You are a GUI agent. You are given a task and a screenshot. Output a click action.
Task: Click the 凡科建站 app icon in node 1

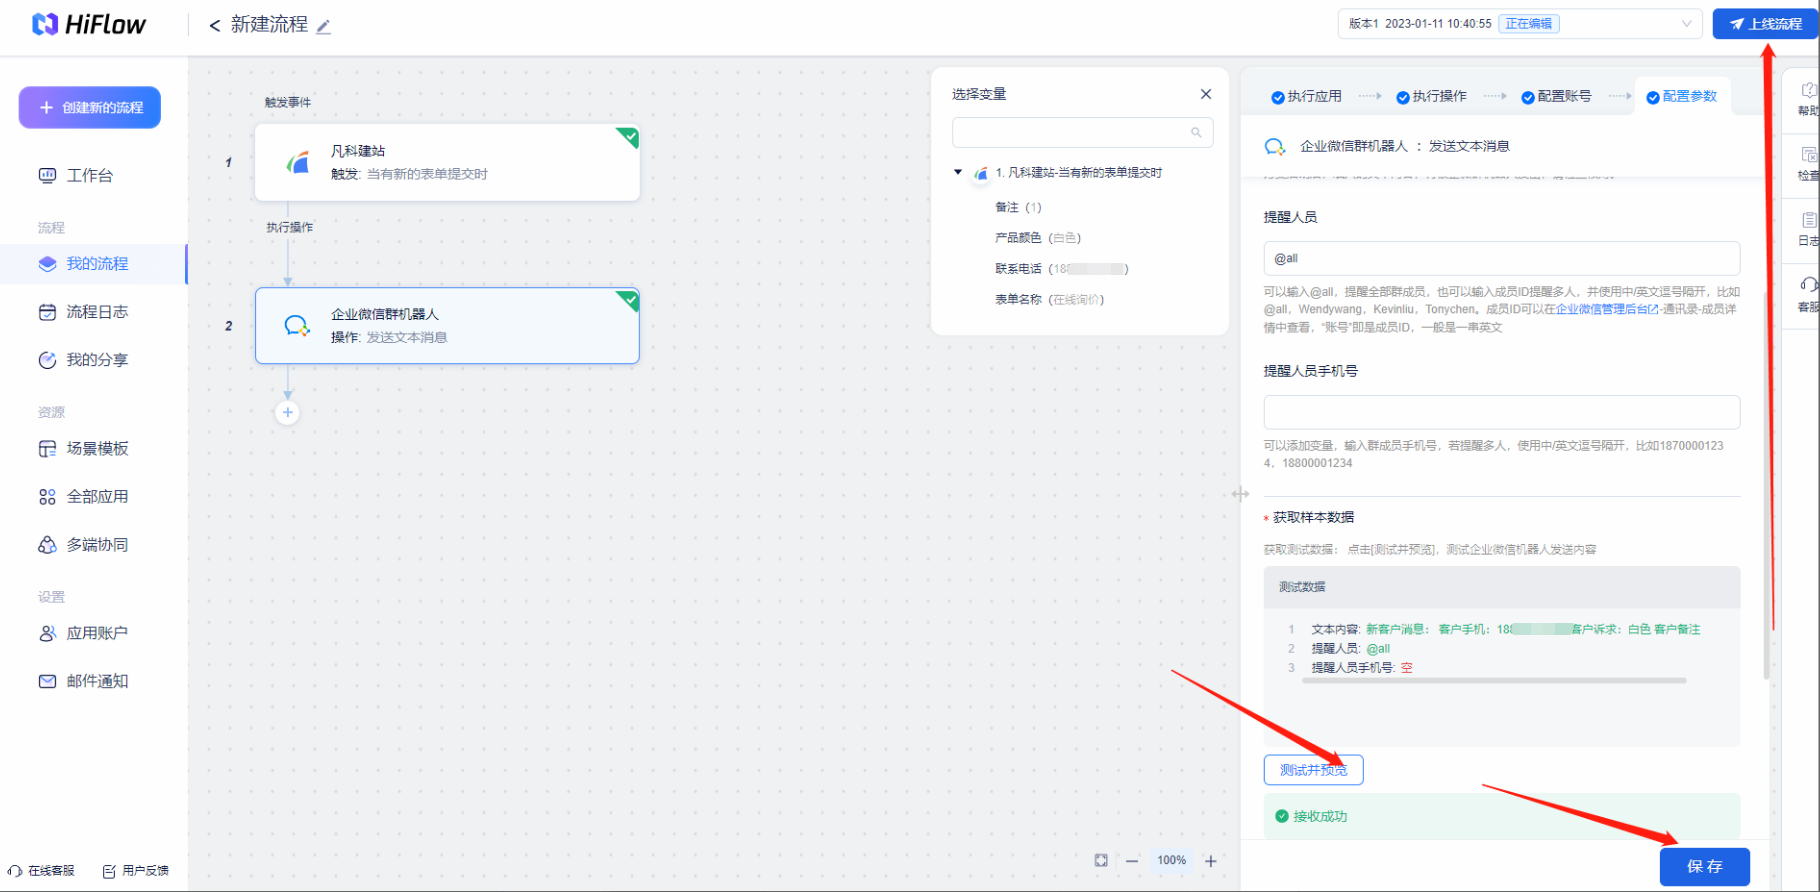coord(297,162)
